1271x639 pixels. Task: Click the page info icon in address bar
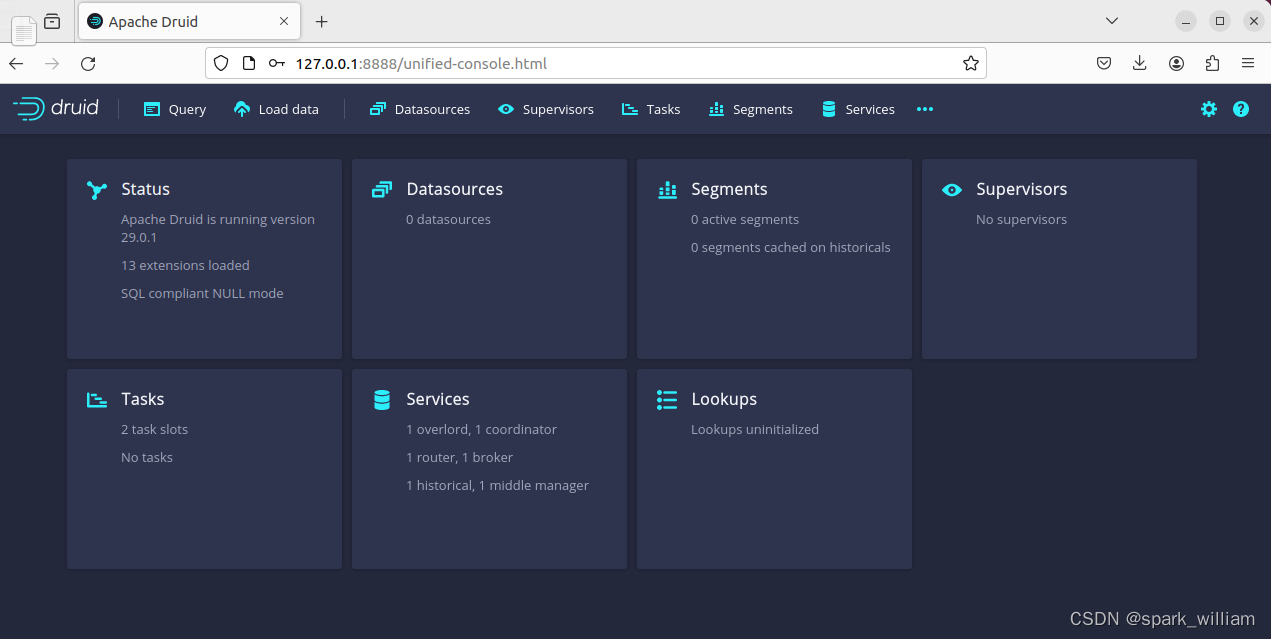pyautogui.click(x=250, y=63)
